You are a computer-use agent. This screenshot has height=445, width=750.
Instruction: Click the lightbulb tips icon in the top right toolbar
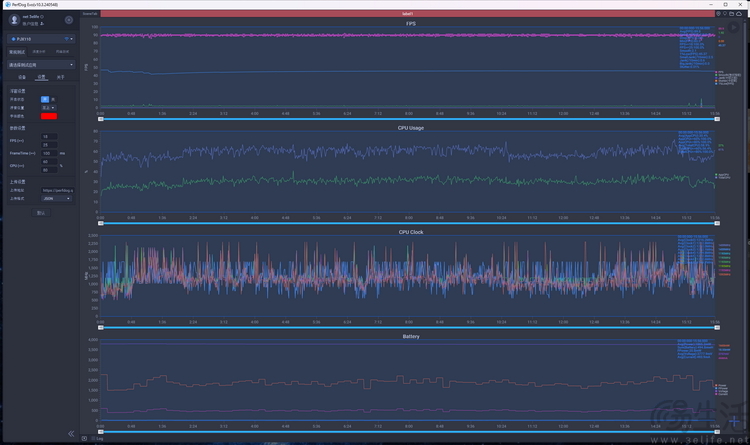pos(725,14)
